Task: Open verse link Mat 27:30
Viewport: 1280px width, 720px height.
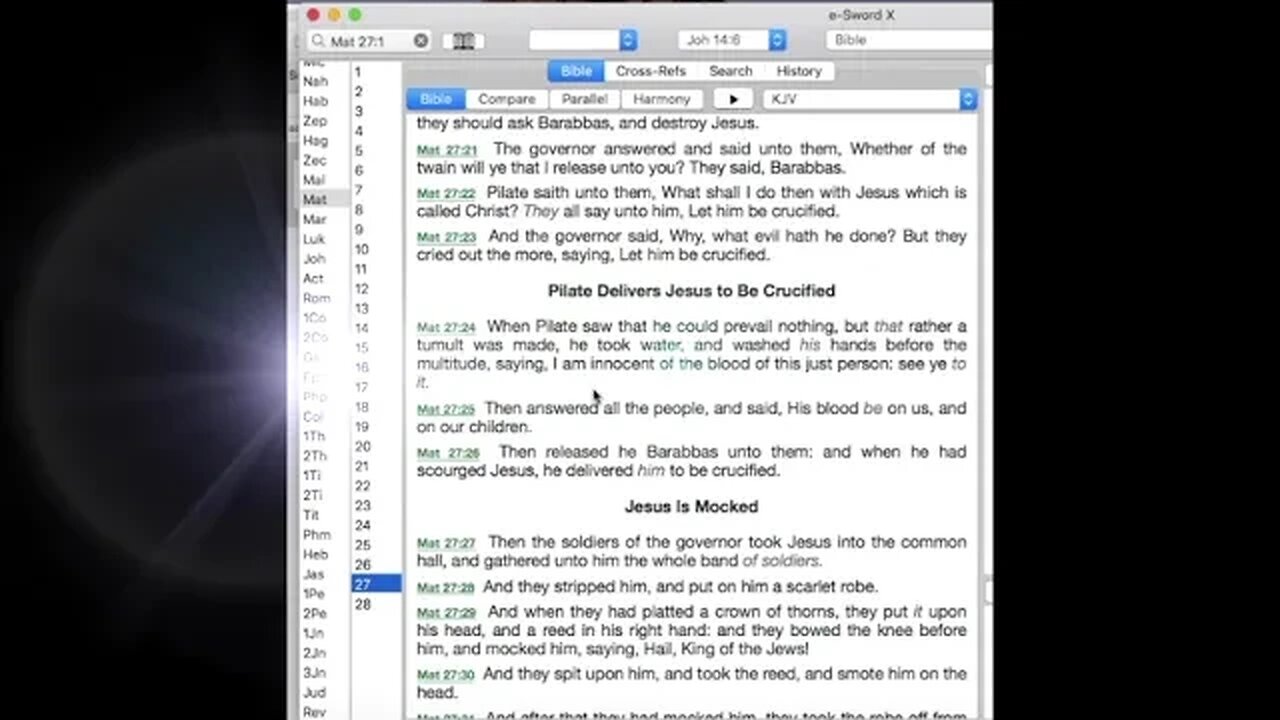Action: [x=447, y=675]
